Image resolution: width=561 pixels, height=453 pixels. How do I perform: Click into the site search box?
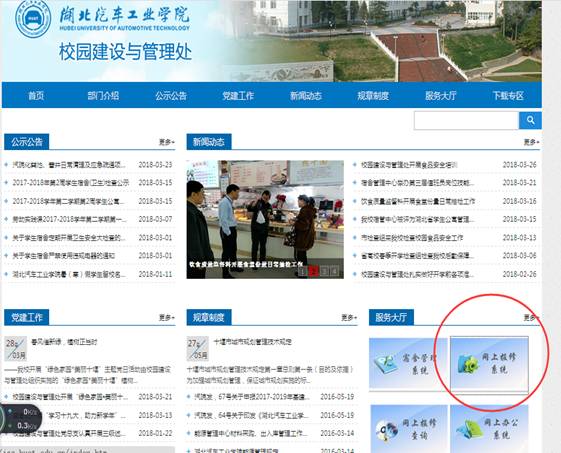click(x=466, y=120)
